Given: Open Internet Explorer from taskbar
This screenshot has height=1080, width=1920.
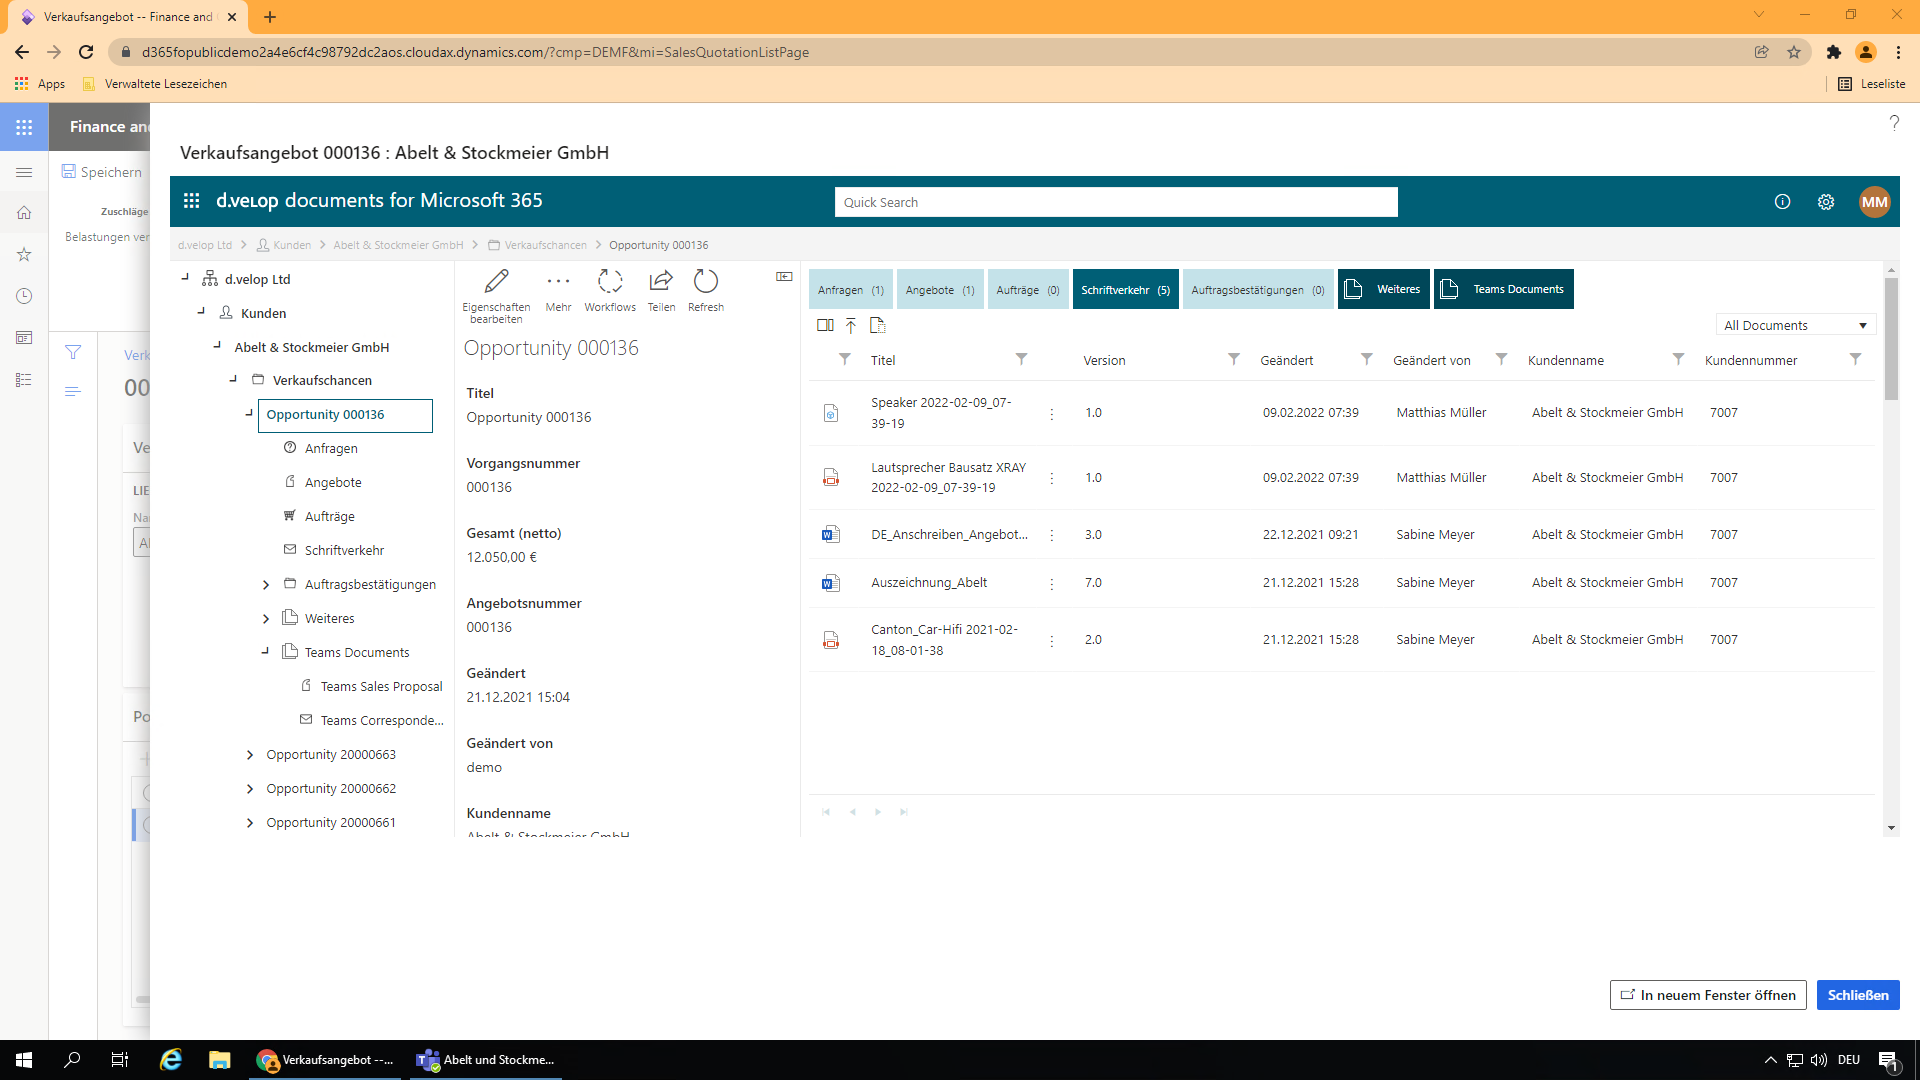Looking at the screenshot, I should pos(171,1060).
